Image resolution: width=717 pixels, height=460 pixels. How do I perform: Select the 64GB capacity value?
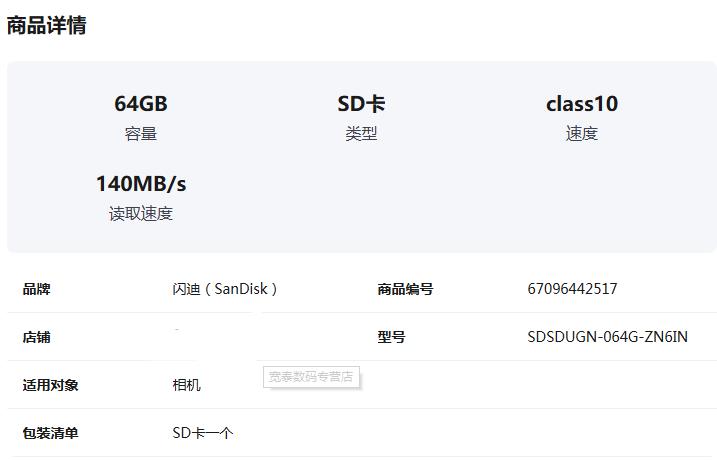[x=141, y=104]
